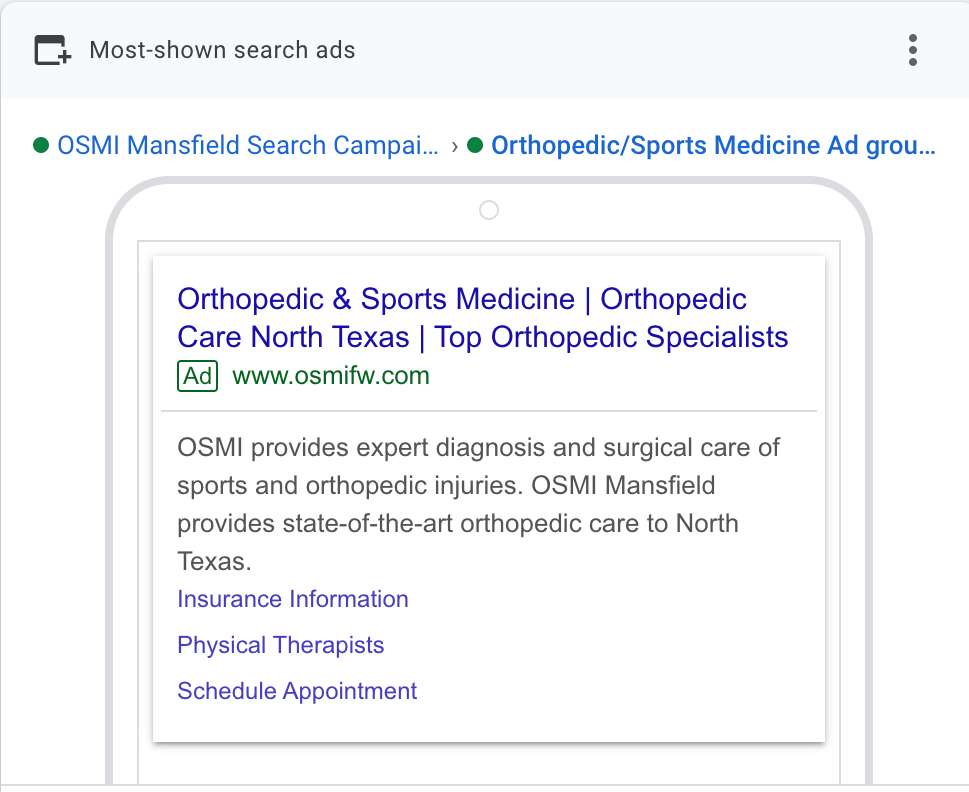Open OSMI Mansfield Search Campaign link
This screenshot has height=792, width=969.
pos(248,145)
